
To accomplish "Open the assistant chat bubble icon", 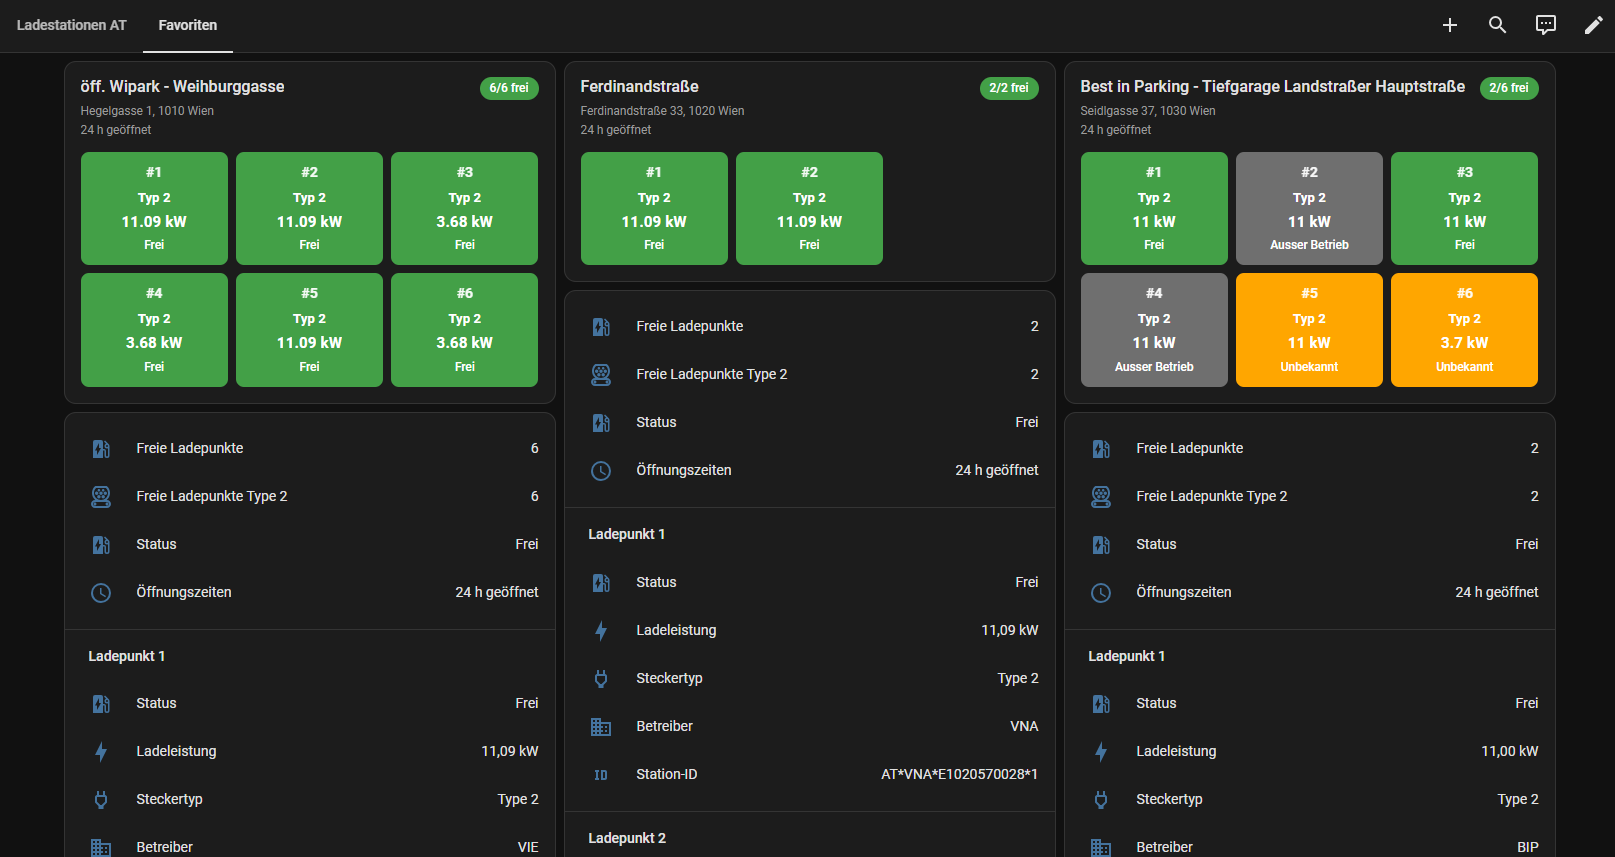I will coord(1546,25).
